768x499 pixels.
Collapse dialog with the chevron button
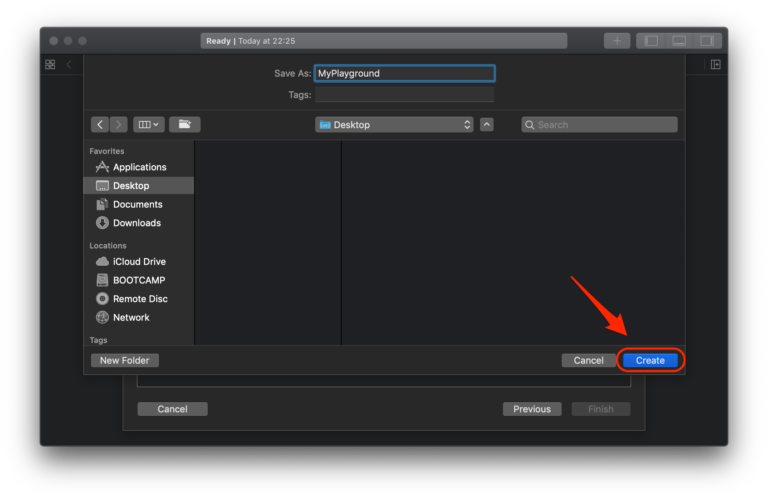[x=487, y=125]
